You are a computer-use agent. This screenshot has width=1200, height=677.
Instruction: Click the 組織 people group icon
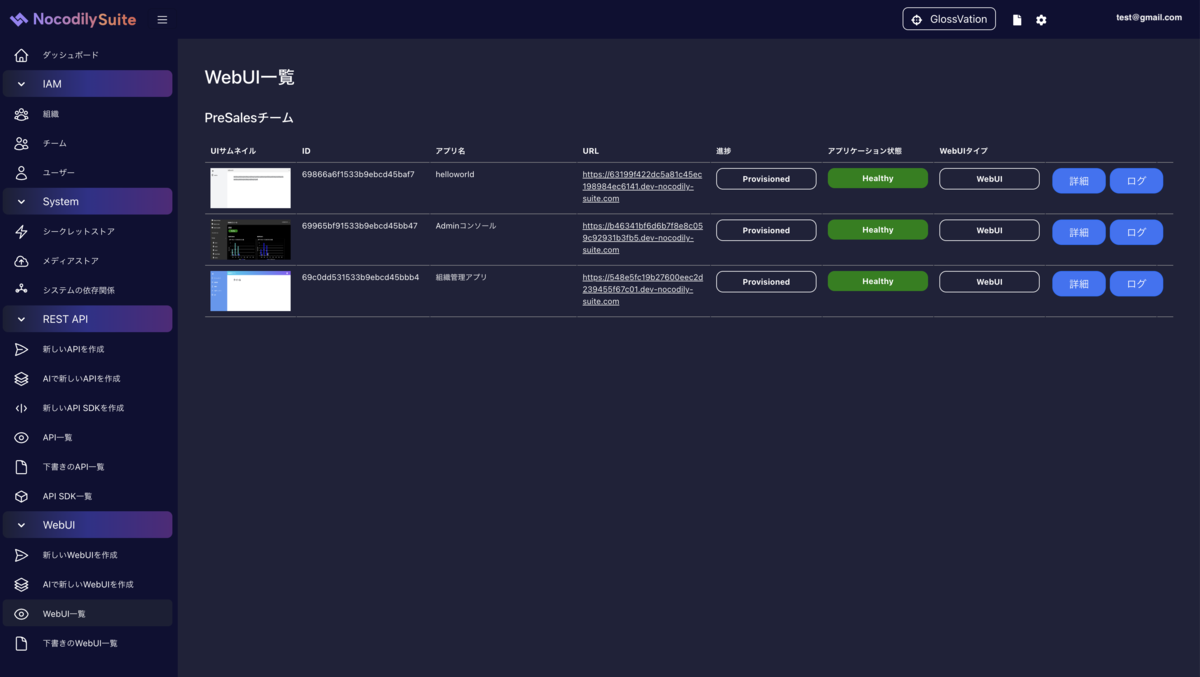tap(21, 114)
